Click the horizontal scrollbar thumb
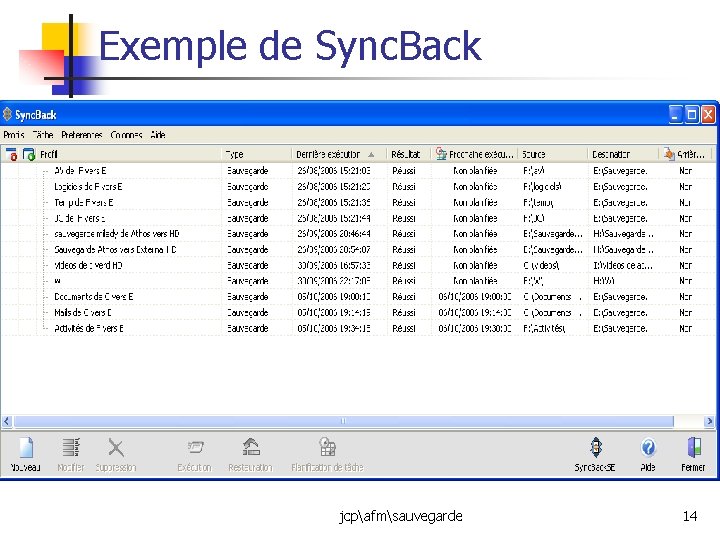 pos(343,421)
